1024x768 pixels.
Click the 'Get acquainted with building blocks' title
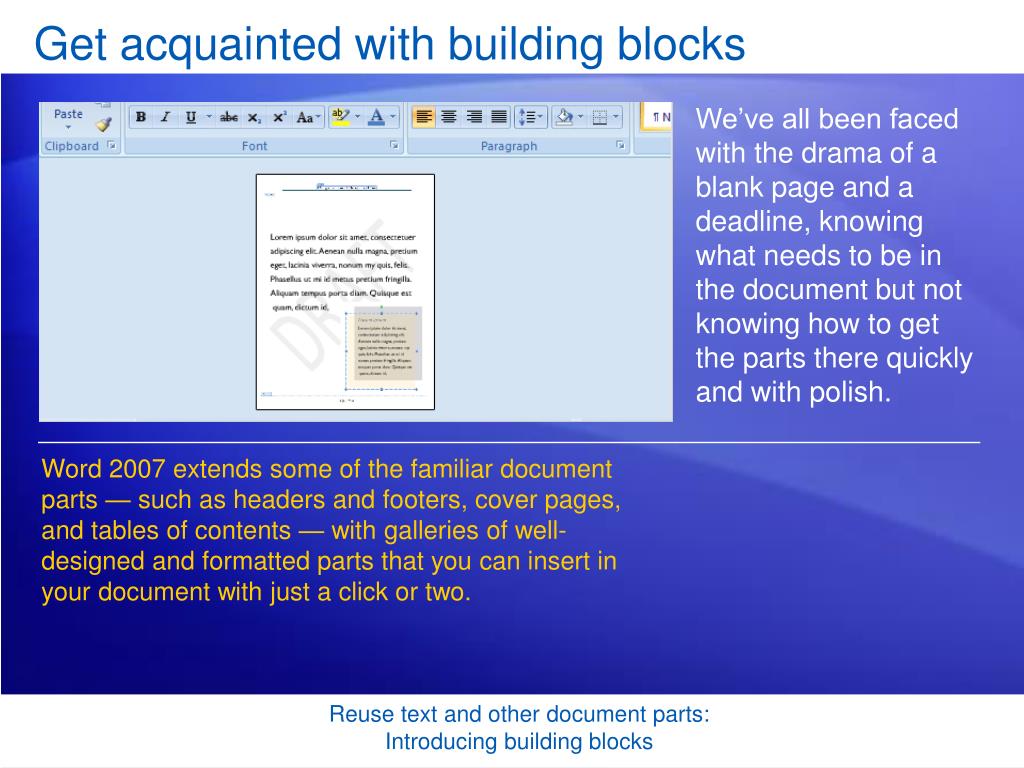point(390,44)
